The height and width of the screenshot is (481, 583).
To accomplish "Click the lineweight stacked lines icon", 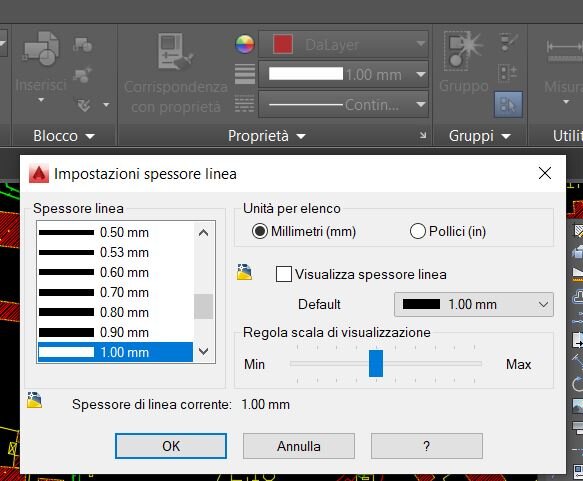I will (245, 74).
